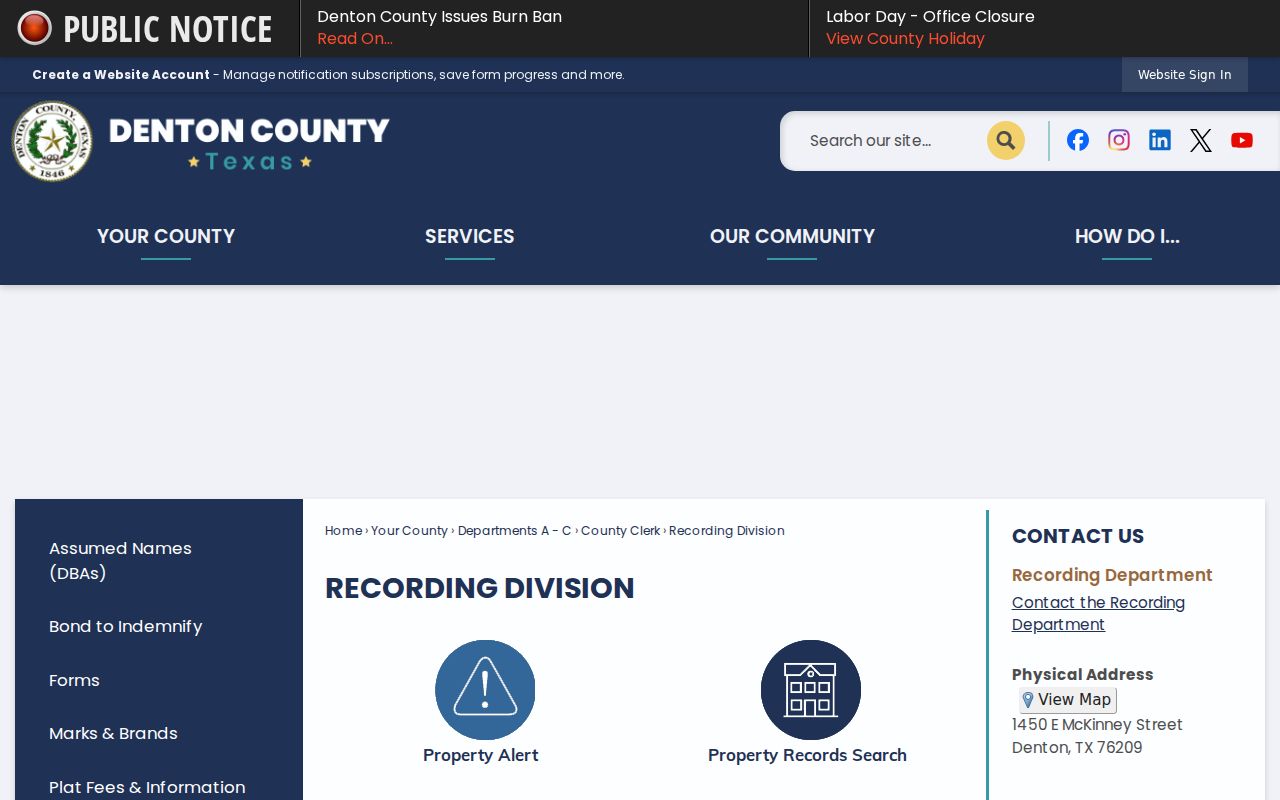Click into the Search our site field
Viewport: 1280px width, 800px height.
tap(890, 141)
